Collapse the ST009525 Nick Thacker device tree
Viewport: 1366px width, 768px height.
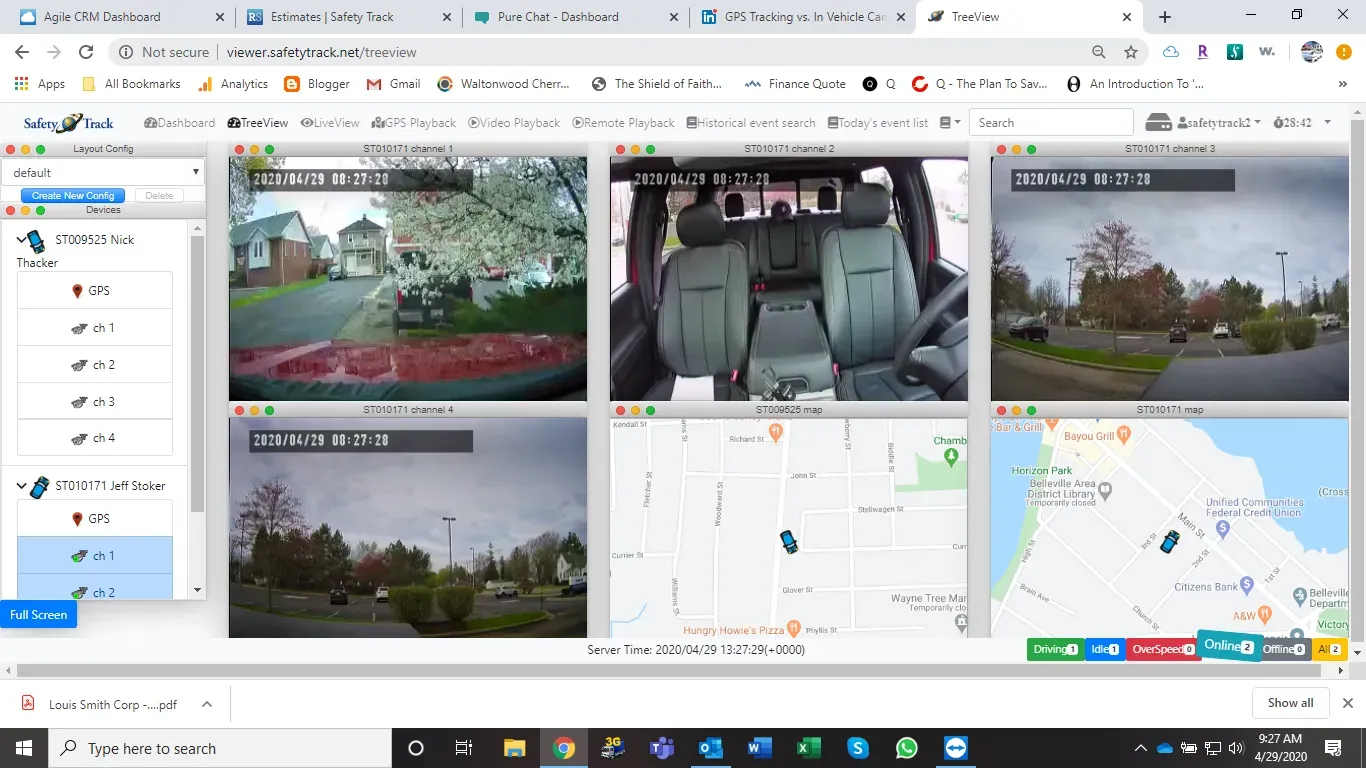point(19,240)
